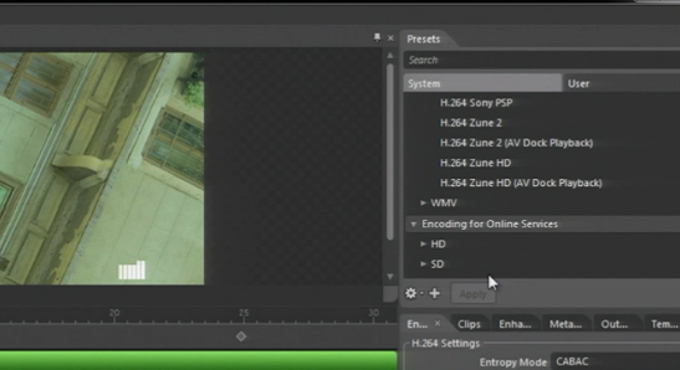Open the presets gear options menu
The image size is (680, 370).
click(411, 294)
